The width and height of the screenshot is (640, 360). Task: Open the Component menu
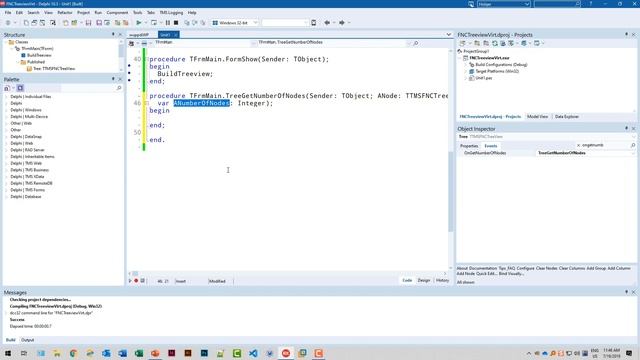click(x=117, y=13)
